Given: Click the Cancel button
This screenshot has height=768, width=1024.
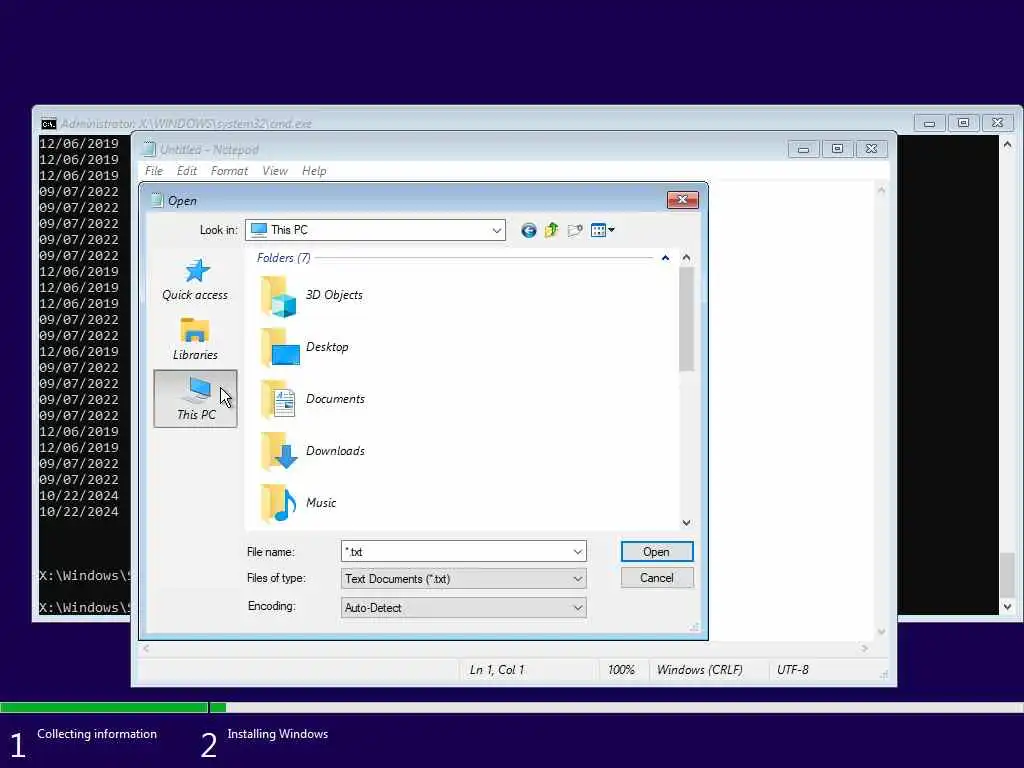Looking at the screenshot, I should click(657, 578).
